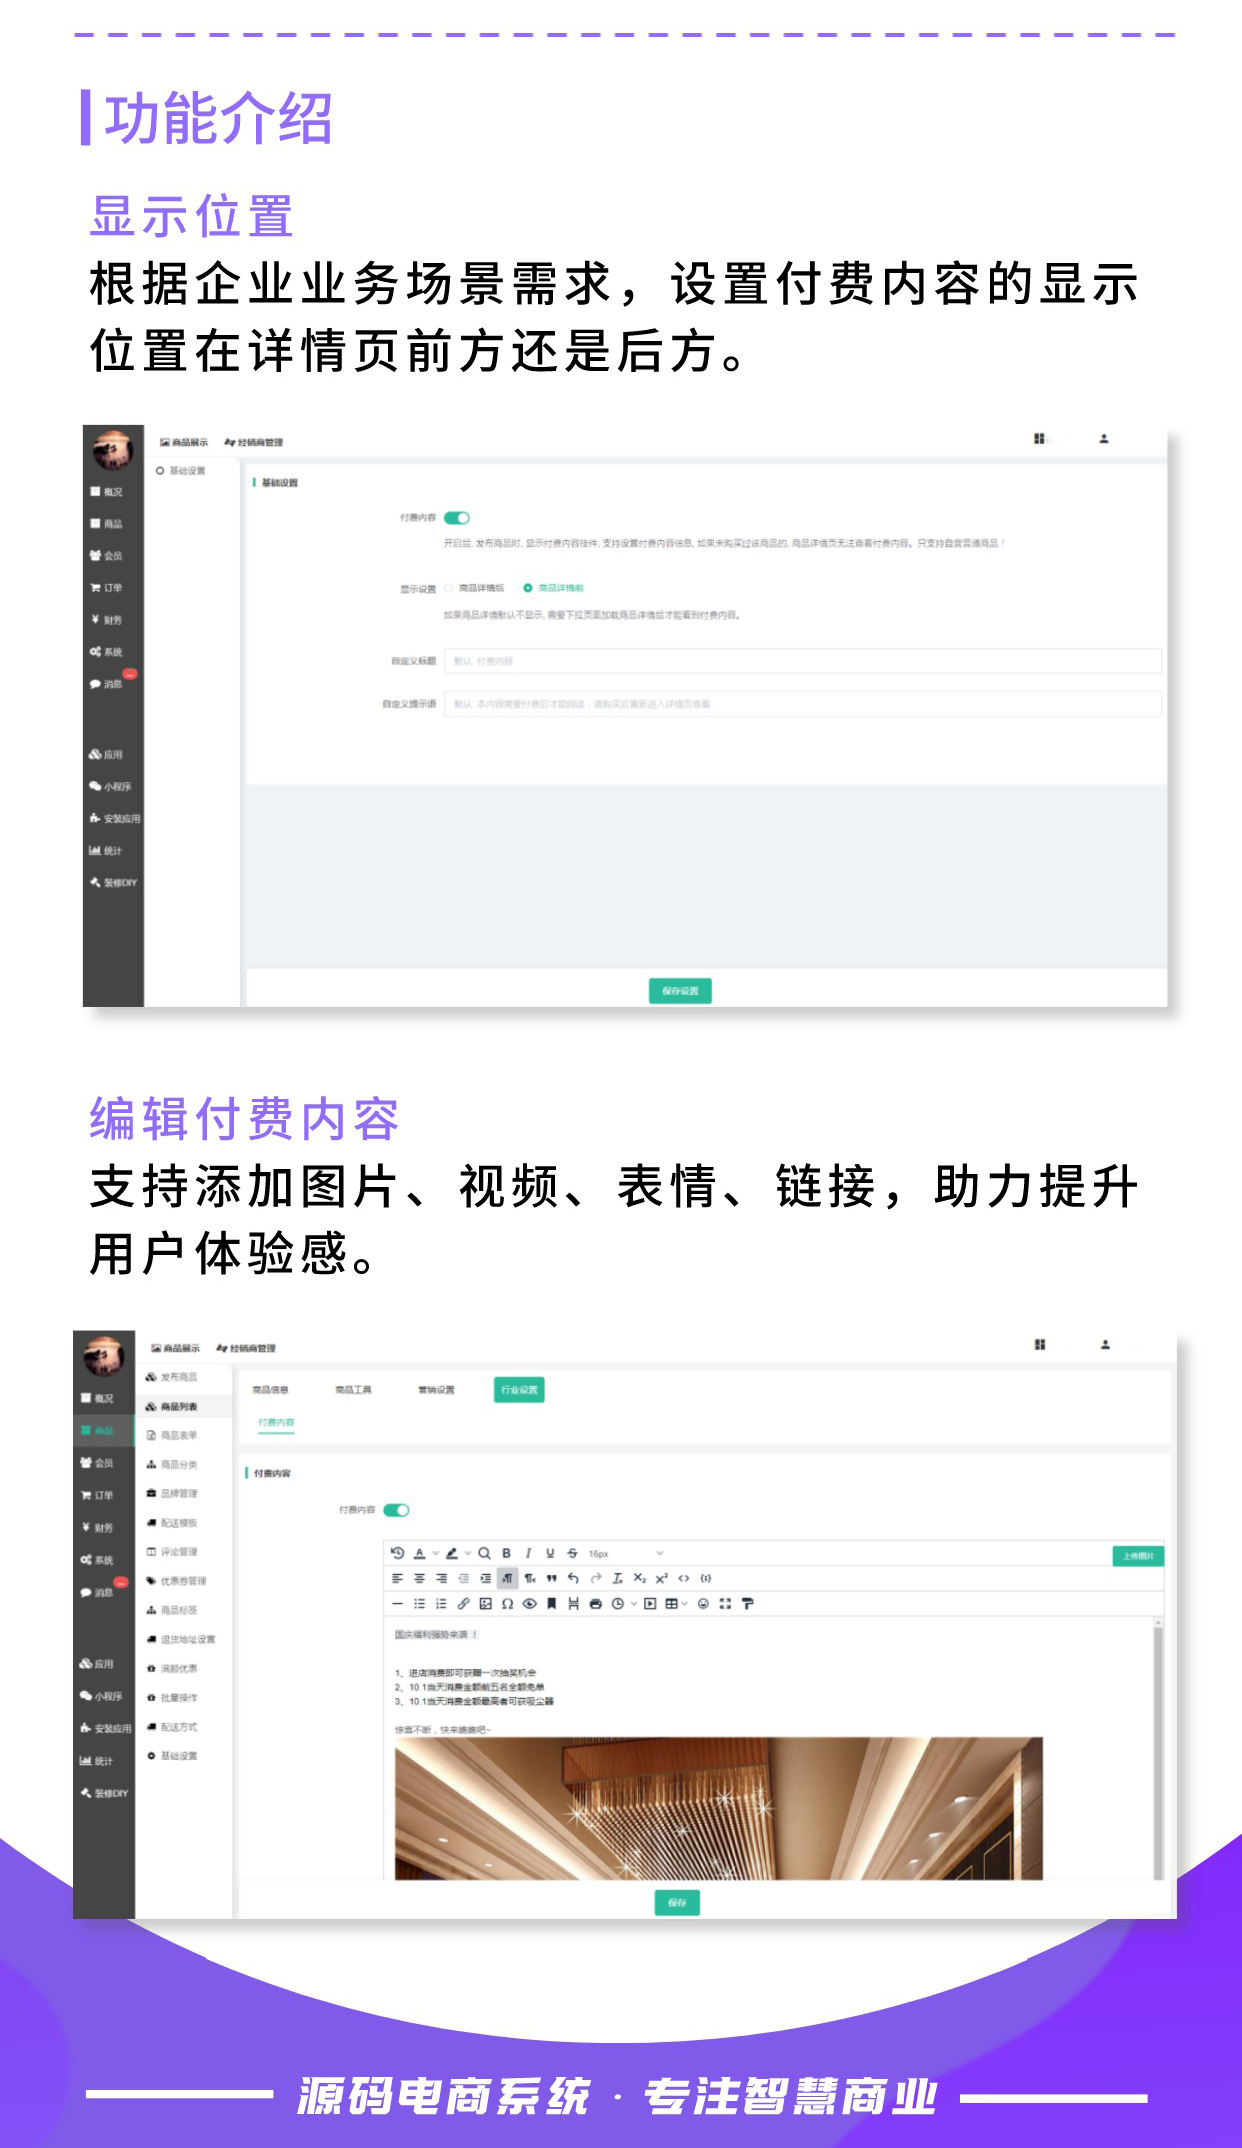
Task: Click the 自定义标题 input field
Action: point(802,661)
